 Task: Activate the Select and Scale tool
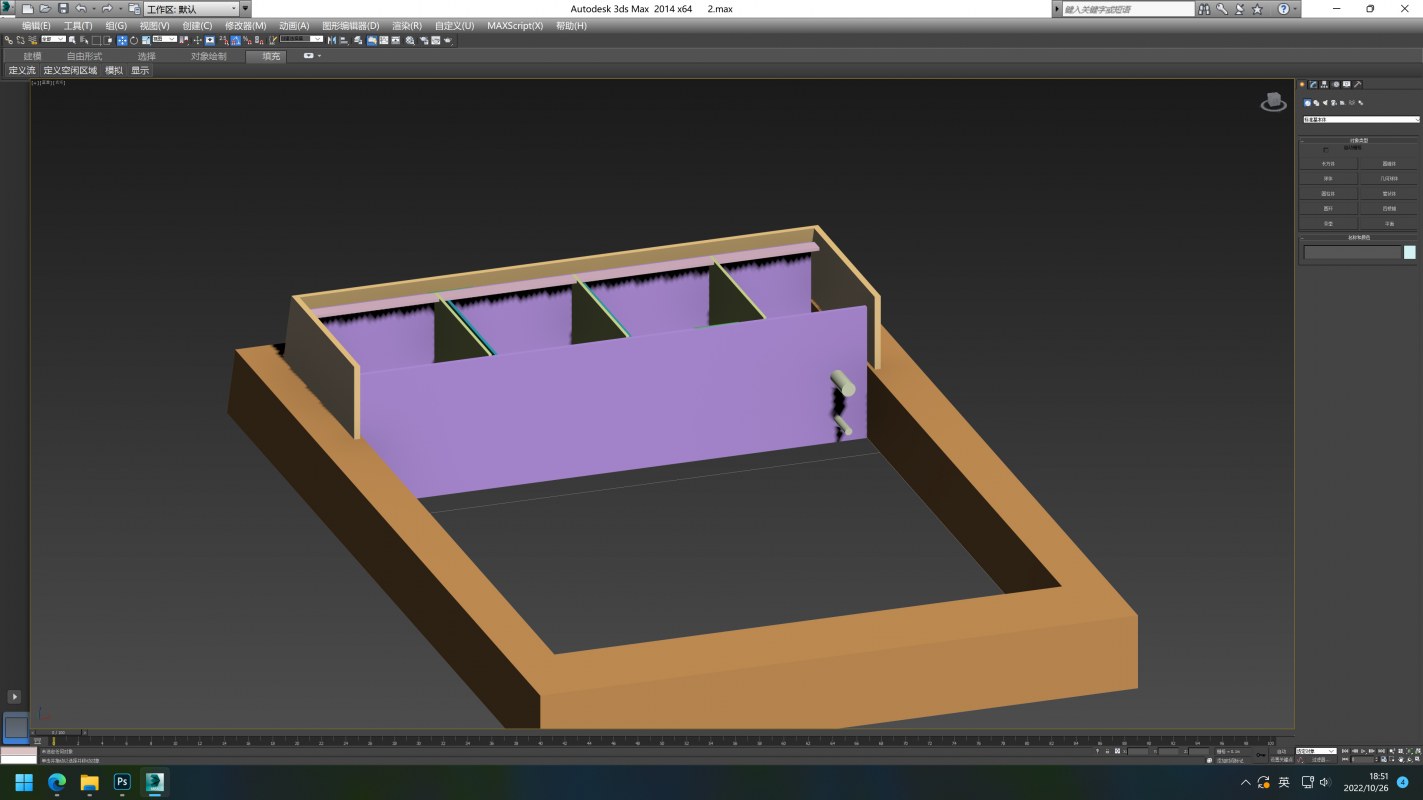click(x=146, y=40)
